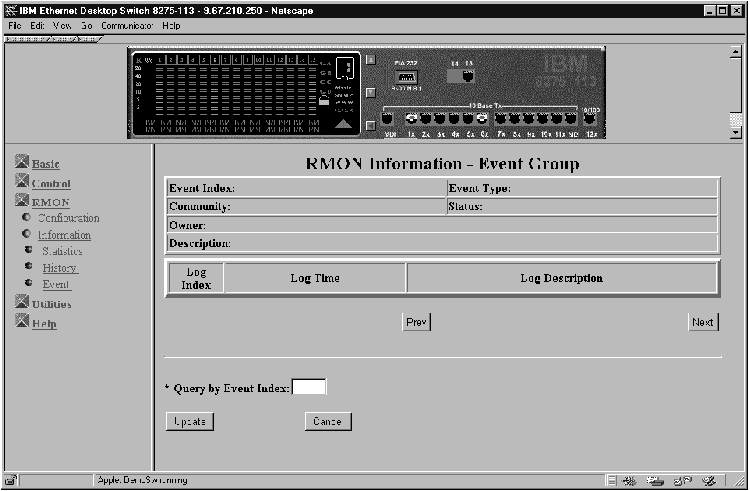Screen dimensions: 750x491
Task: Click the Query by Event Index field
Action: (309, 387)
